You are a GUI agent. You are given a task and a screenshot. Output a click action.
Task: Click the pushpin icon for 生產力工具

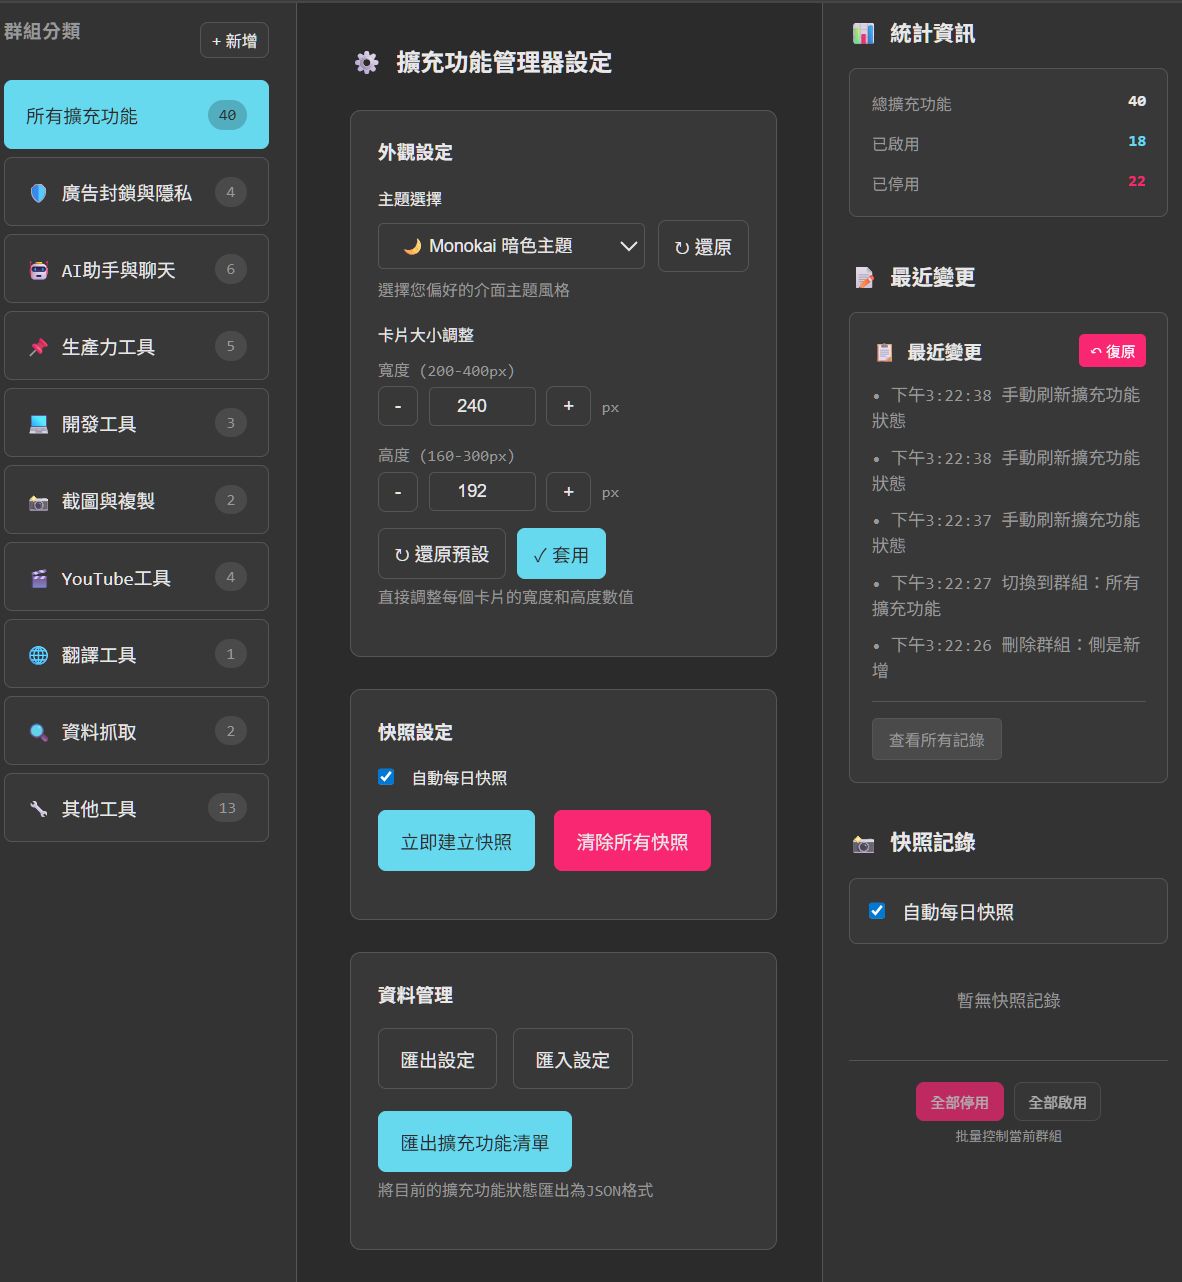(38, 347)
